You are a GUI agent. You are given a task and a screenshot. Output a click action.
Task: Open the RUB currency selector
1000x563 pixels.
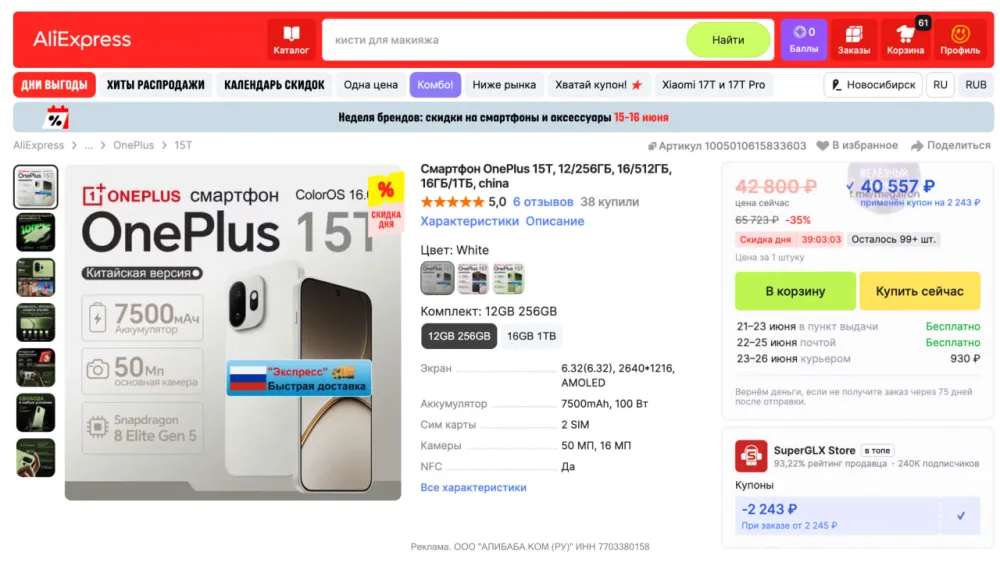click(x=975, y=85)
